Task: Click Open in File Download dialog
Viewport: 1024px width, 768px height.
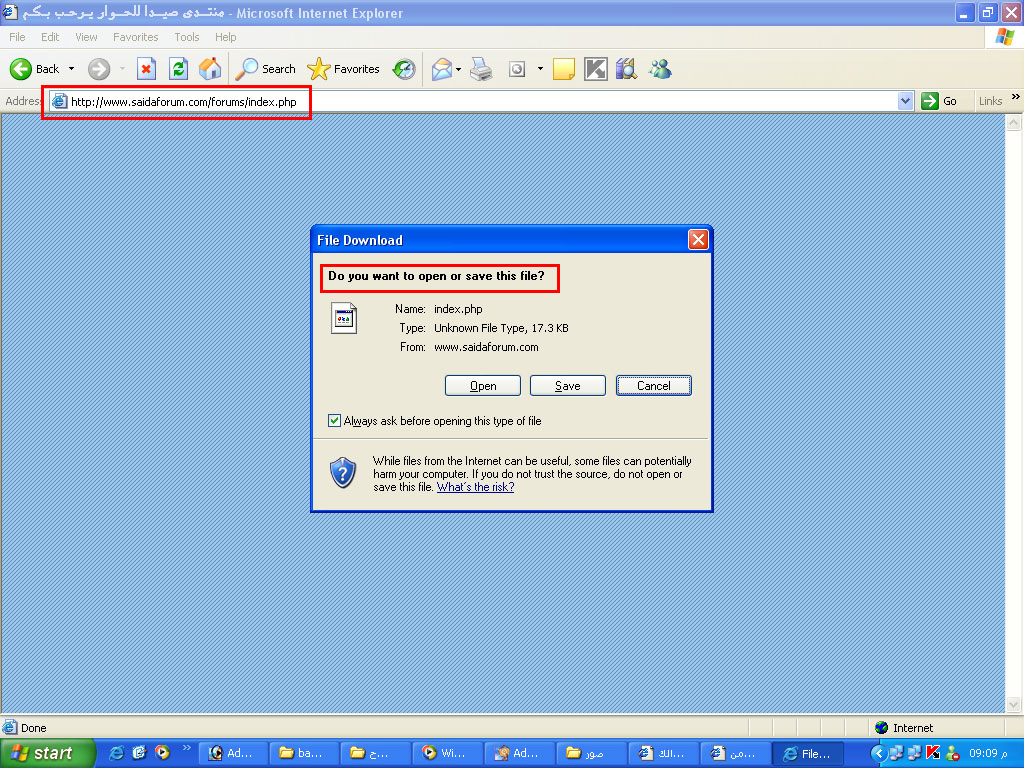Action: point(483,386)
